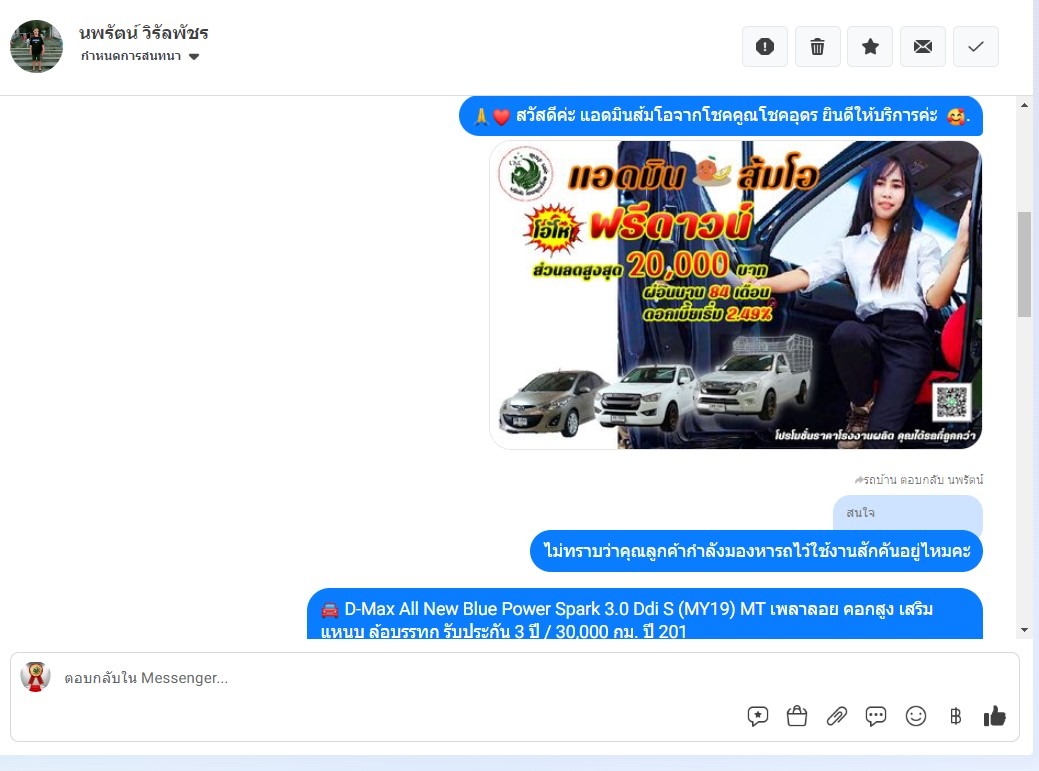Click the ไม่ทราบว่าคุณลูกค้า question message bubble
Viewport: 1039px width, 771px height.
tap(756, 550)
